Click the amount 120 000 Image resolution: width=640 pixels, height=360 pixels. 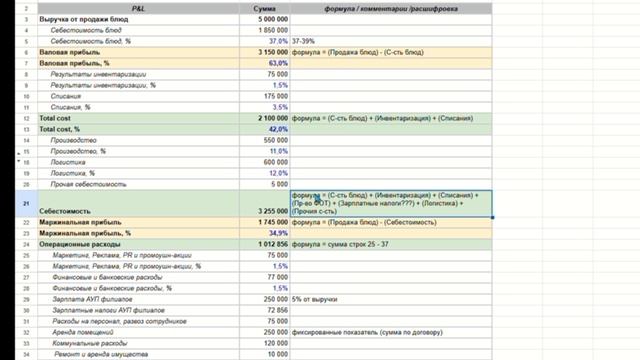click(264, 344)
